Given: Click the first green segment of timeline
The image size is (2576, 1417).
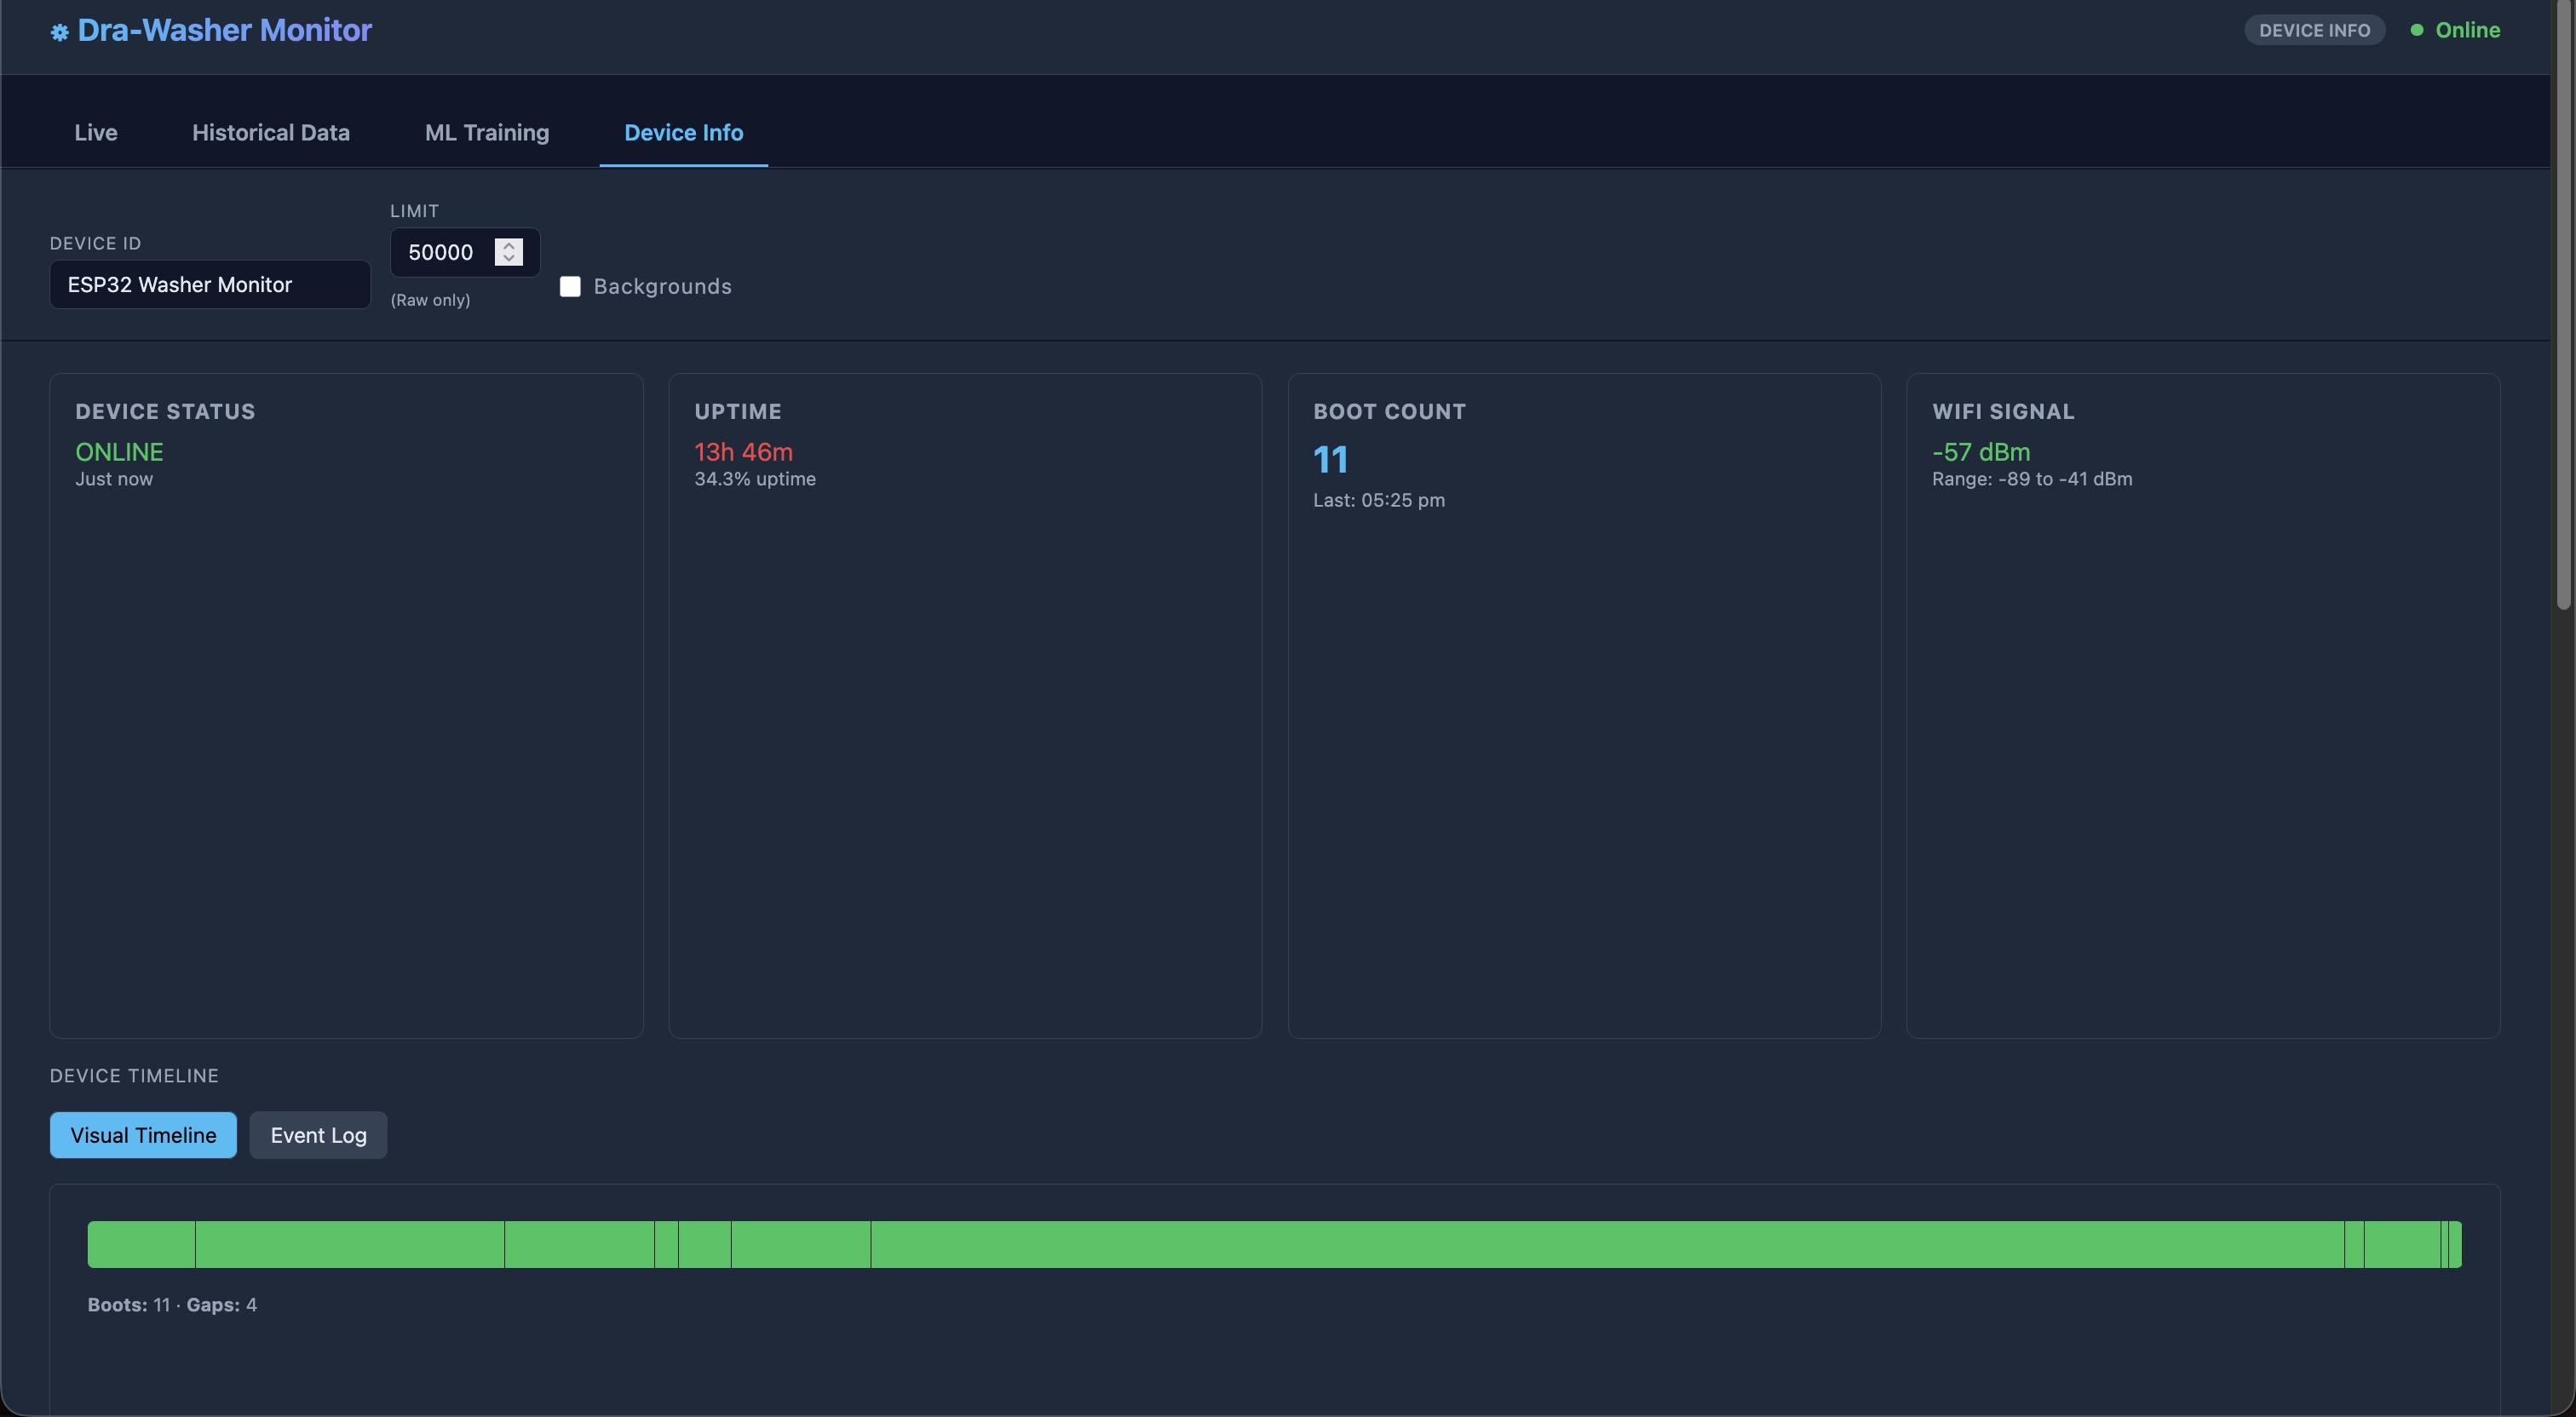Looking at the screenshot, I should coord(141,1244).
